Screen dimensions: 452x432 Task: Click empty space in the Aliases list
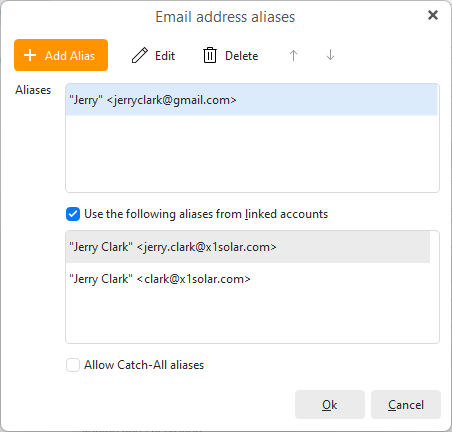[x=252, y=153]
